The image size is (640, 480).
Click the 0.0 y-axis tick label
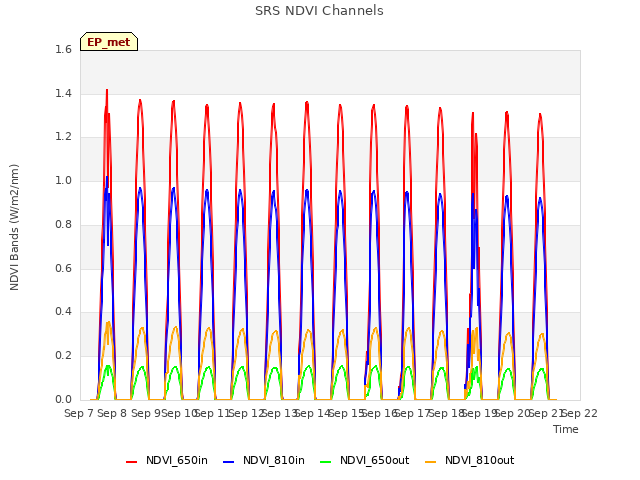(x=63, y=399)
